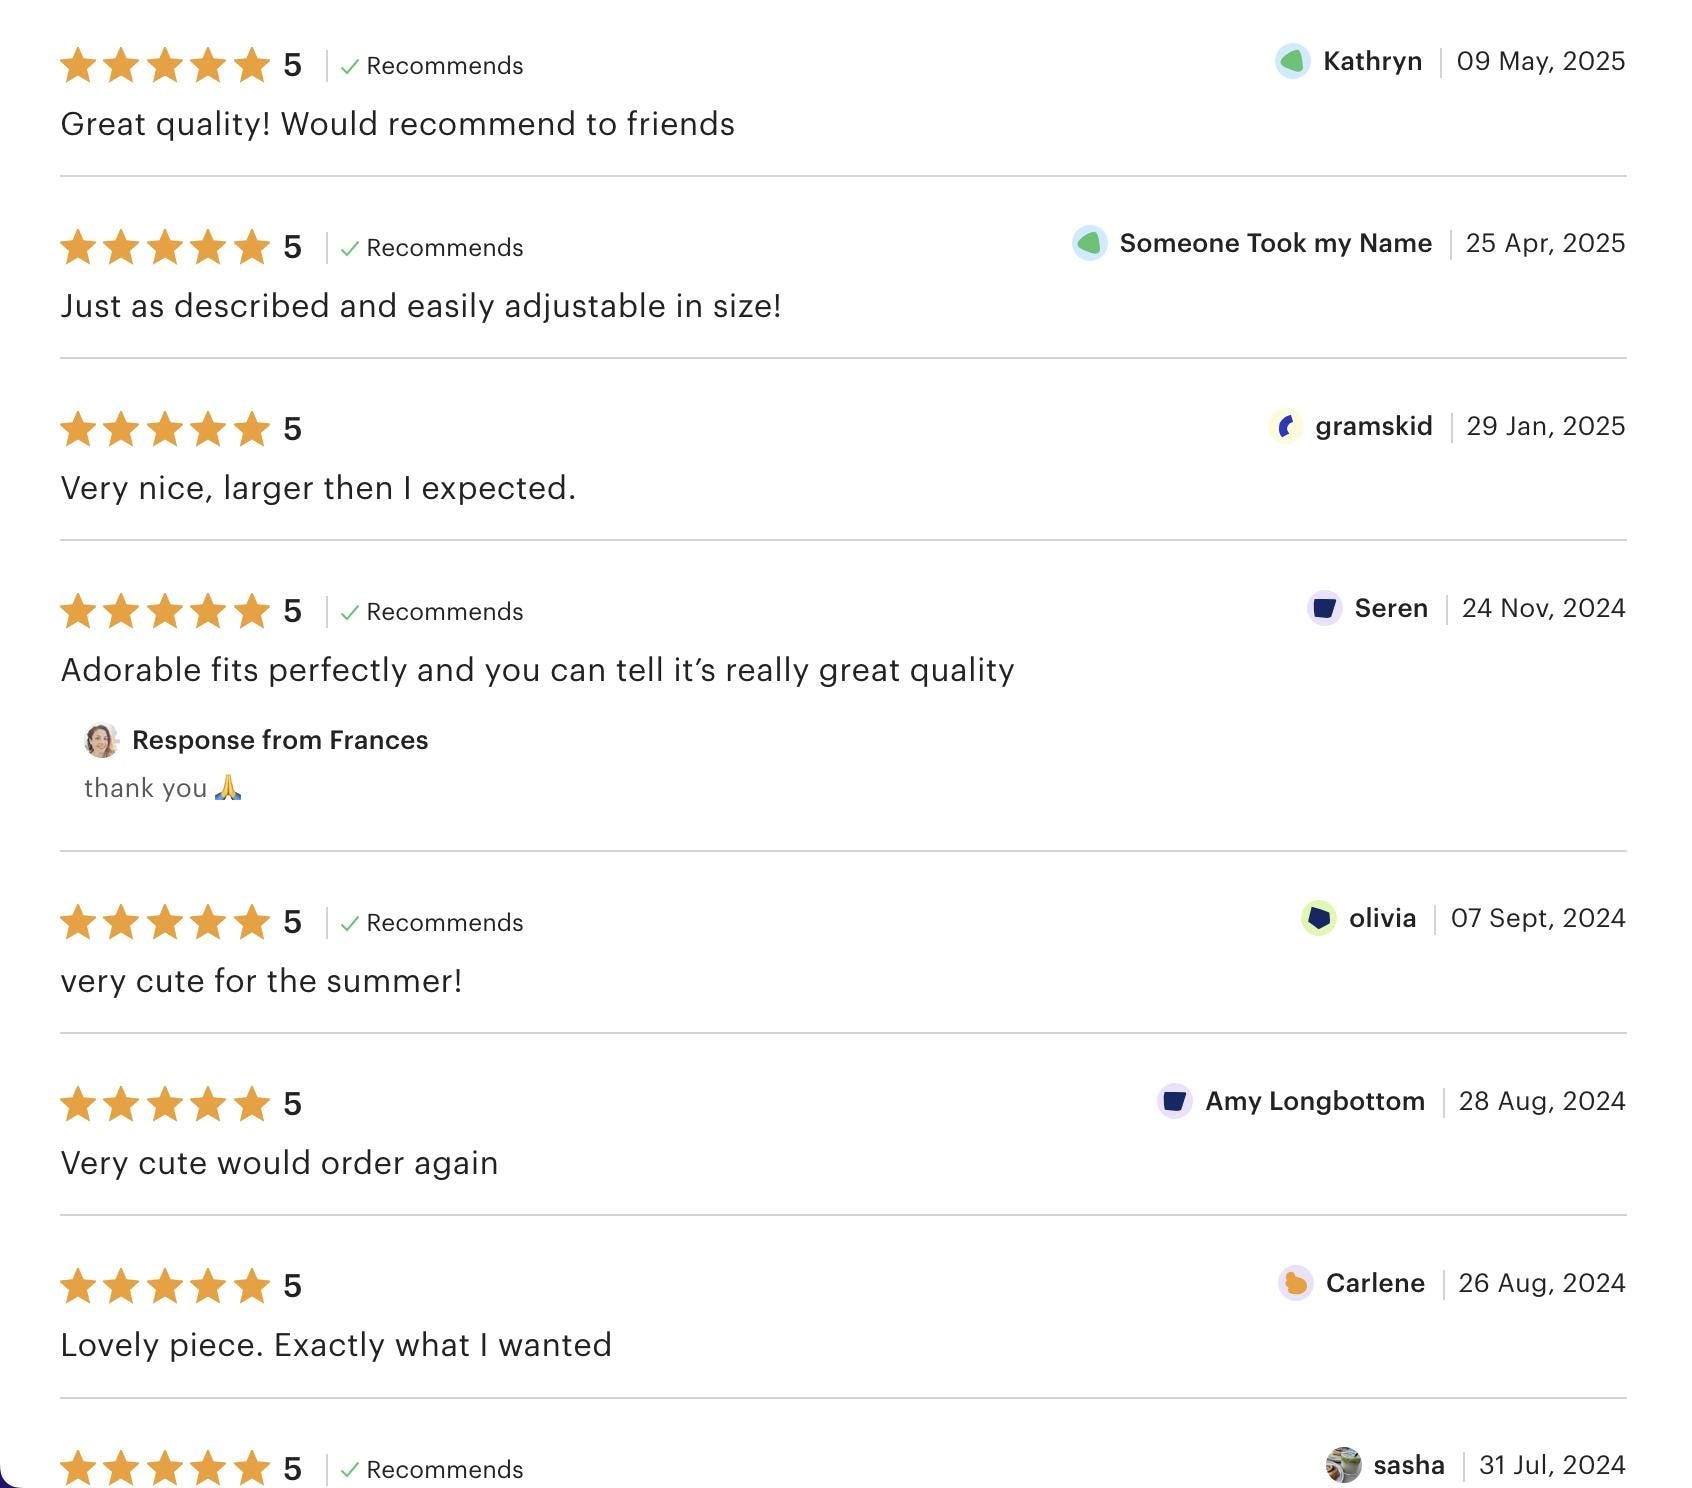Click Someone Took my Name's avatar icon

[1089, 243]
